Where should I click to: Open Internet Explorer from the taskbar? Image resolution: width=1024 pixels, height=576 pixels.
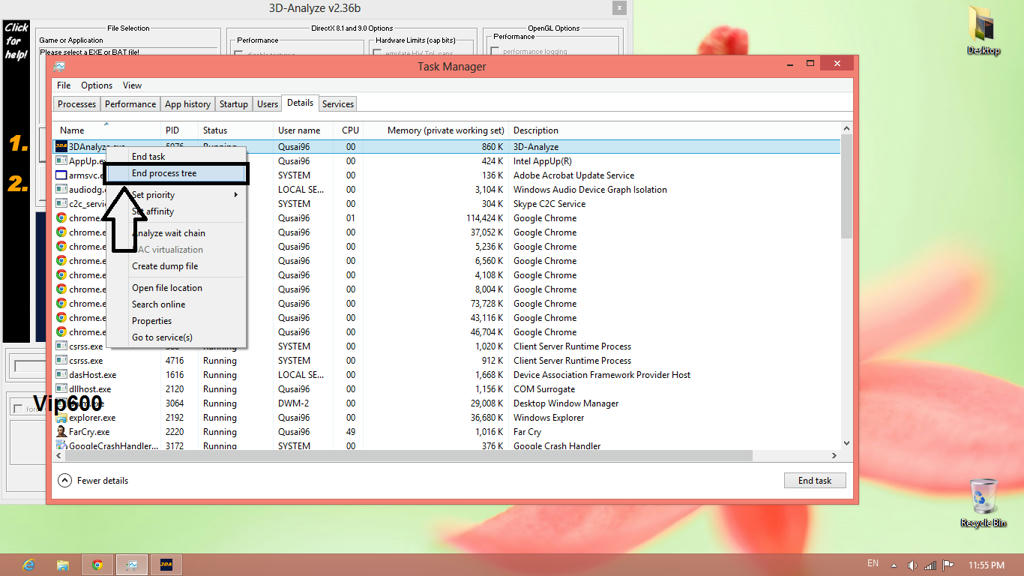coord(28,565)
